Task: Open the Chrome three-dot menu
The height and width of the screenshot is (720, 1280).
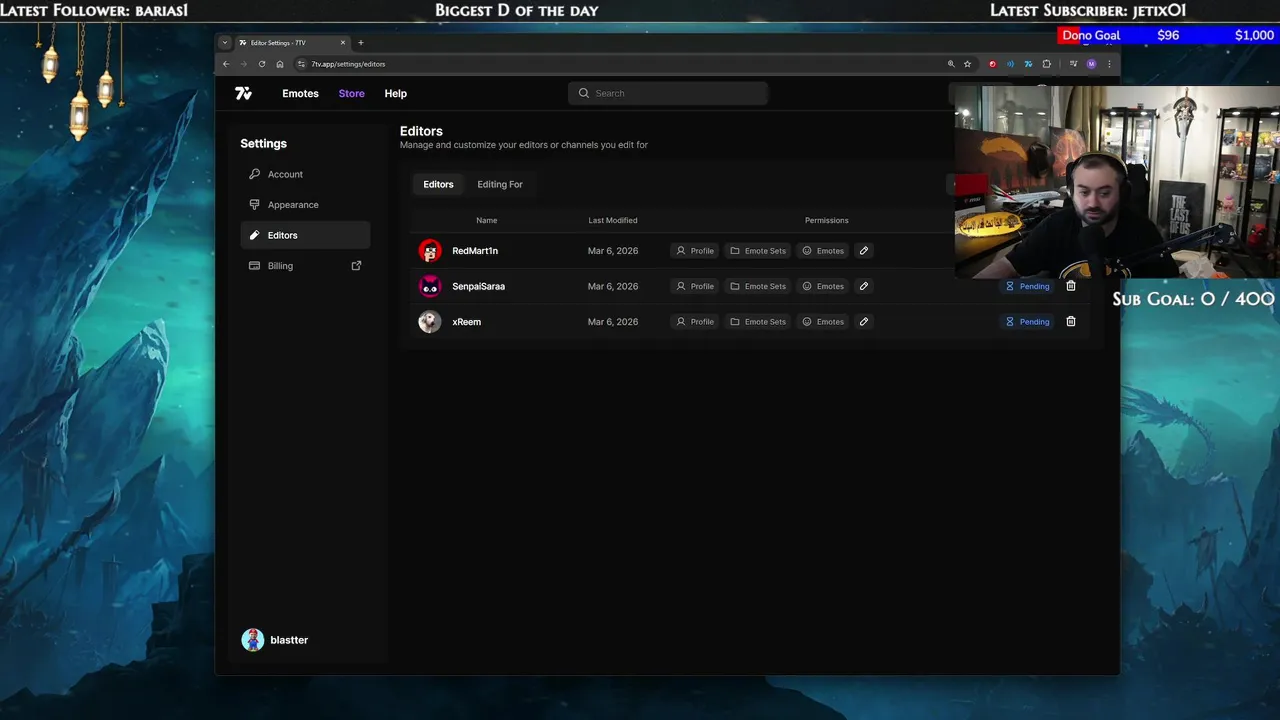Action: (1109, 64)
